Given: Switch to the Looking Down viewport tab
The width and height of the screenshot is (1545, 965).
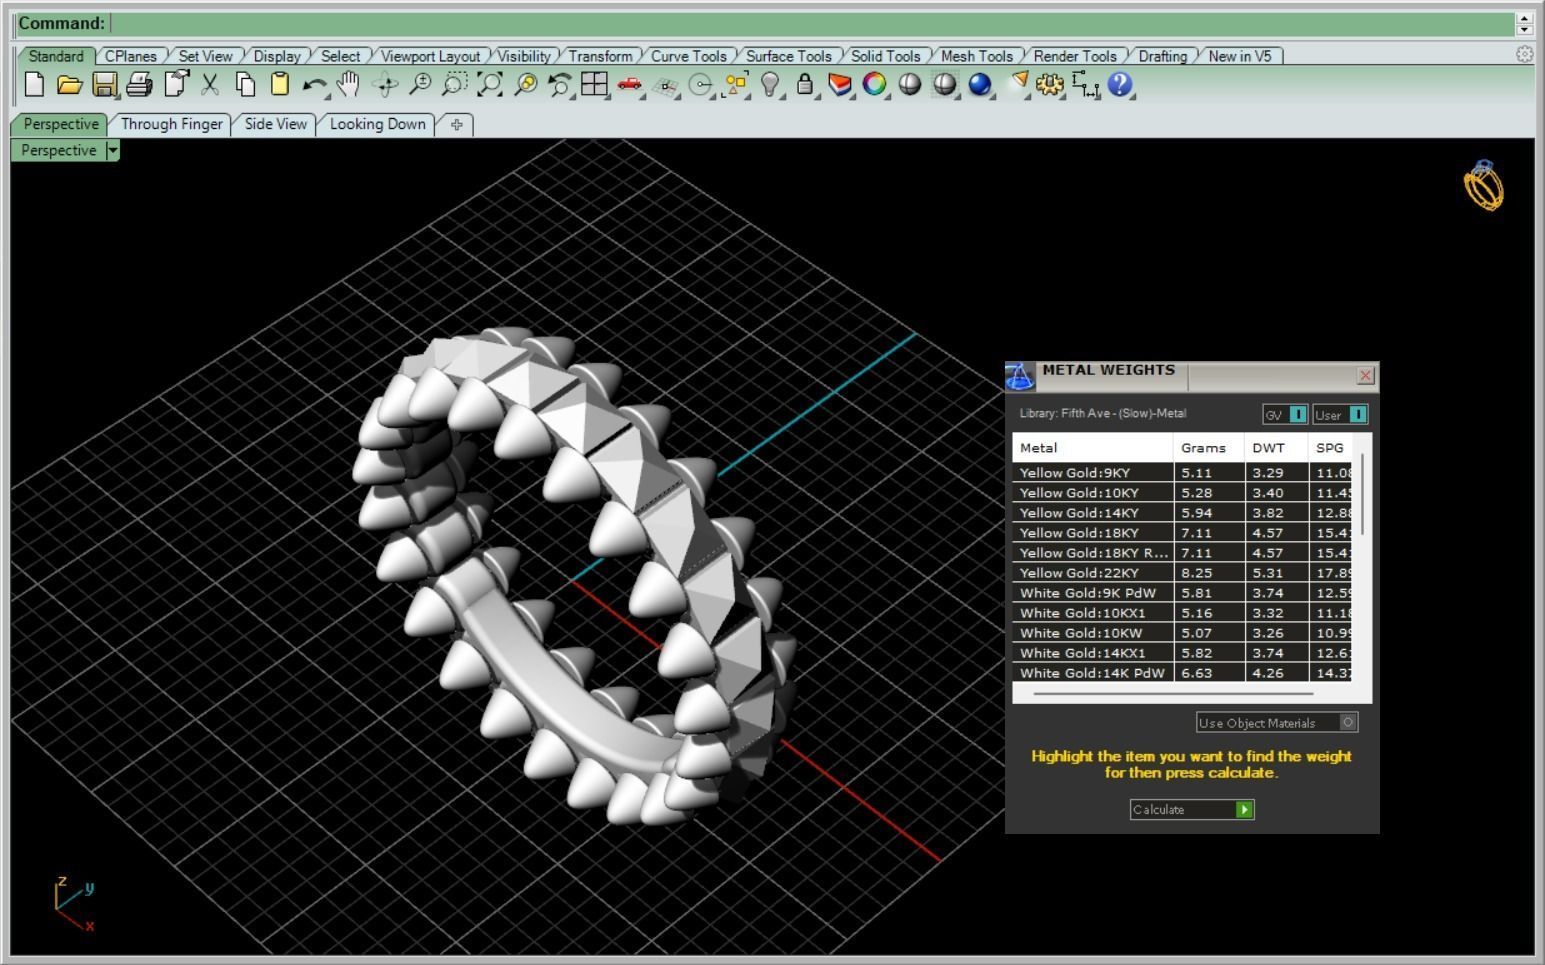Looking at the screenshot, I should click(377, 124).
